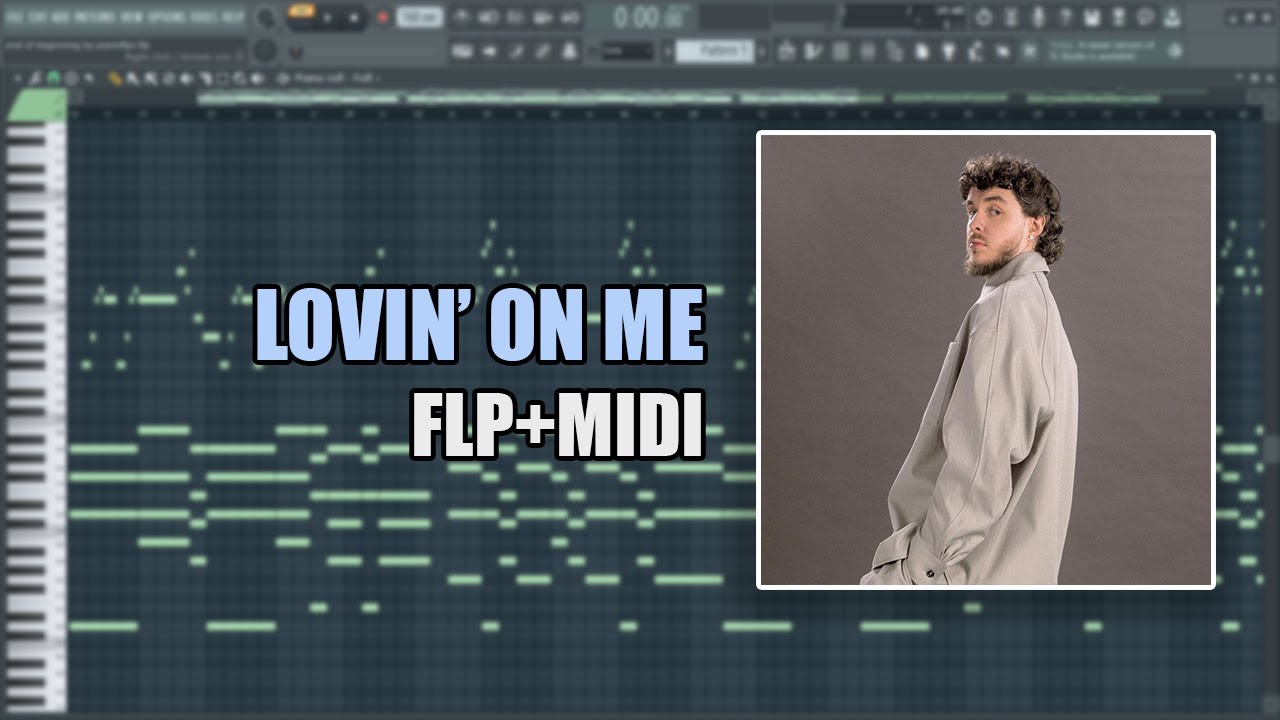
Task: Click the main pitch knob
Action: click(x=265, y=51)
